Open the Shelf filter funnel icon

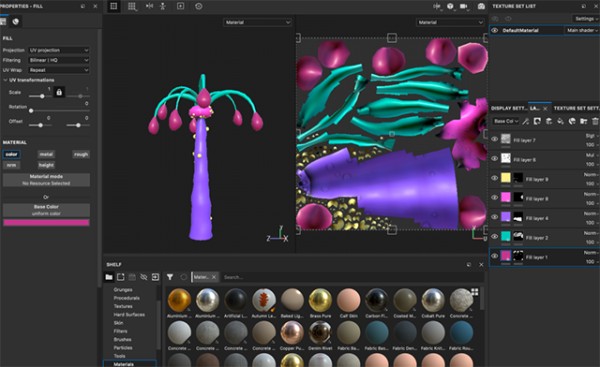[170, 277]
